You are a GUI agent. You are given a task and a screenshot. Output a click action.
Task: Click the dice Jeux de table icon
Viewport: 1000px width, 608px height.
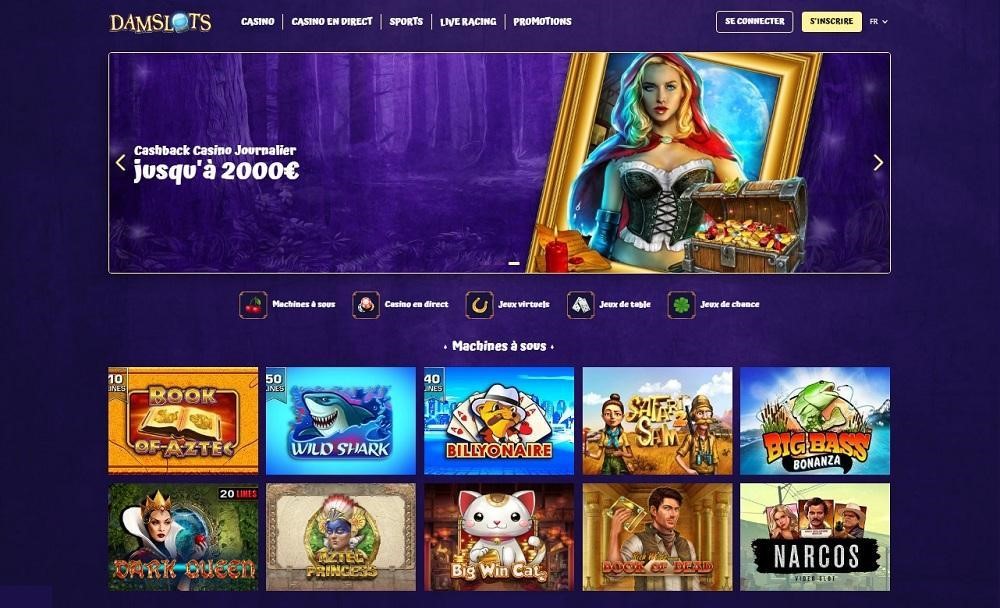580,305
